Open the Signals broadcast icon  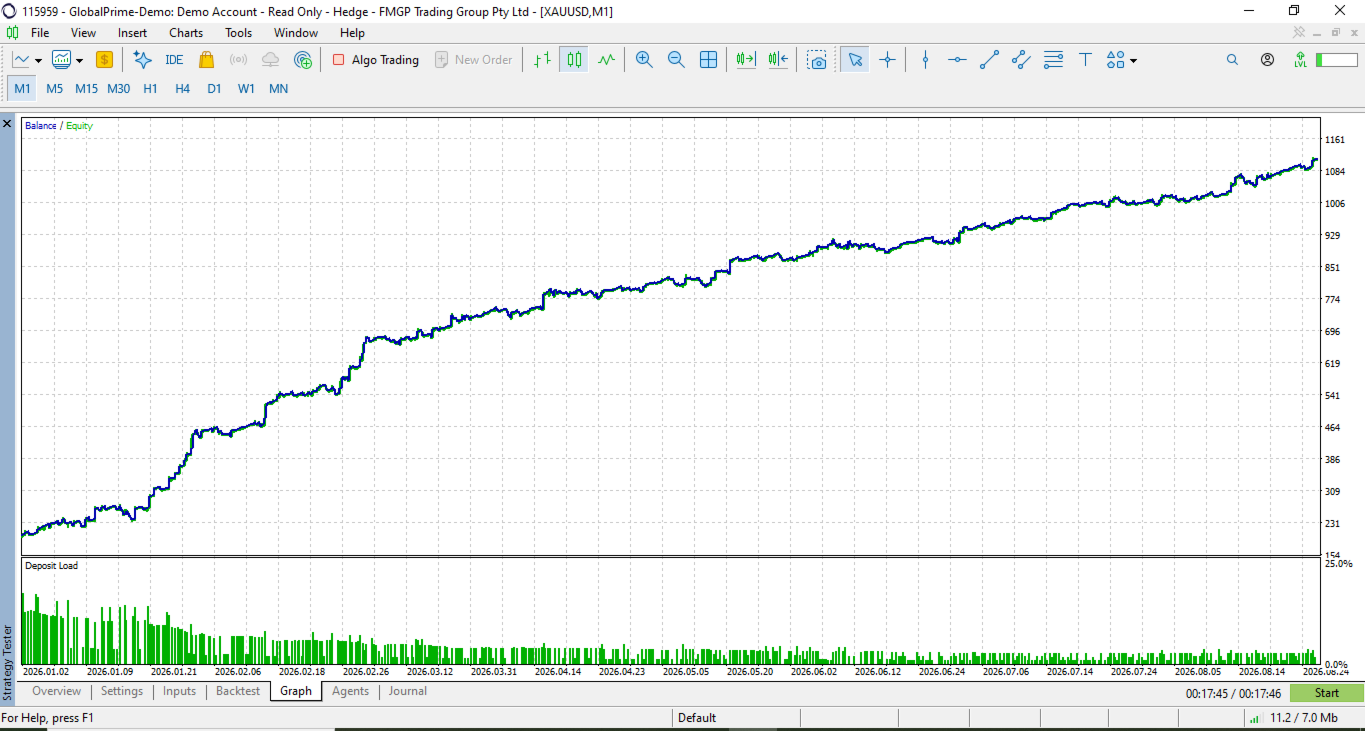tap(238, 60)
